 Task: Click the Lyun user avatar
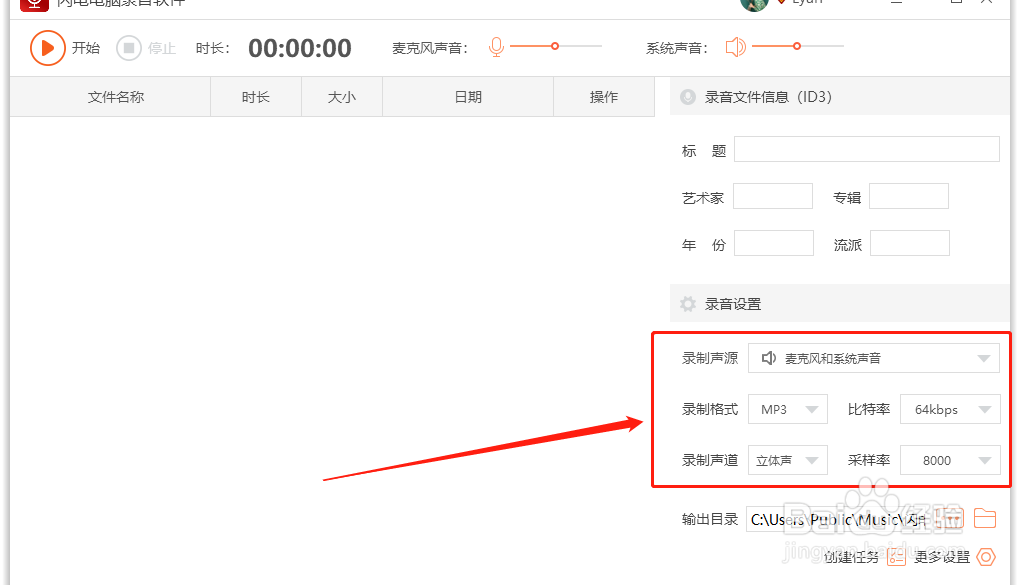coord(753,6)
